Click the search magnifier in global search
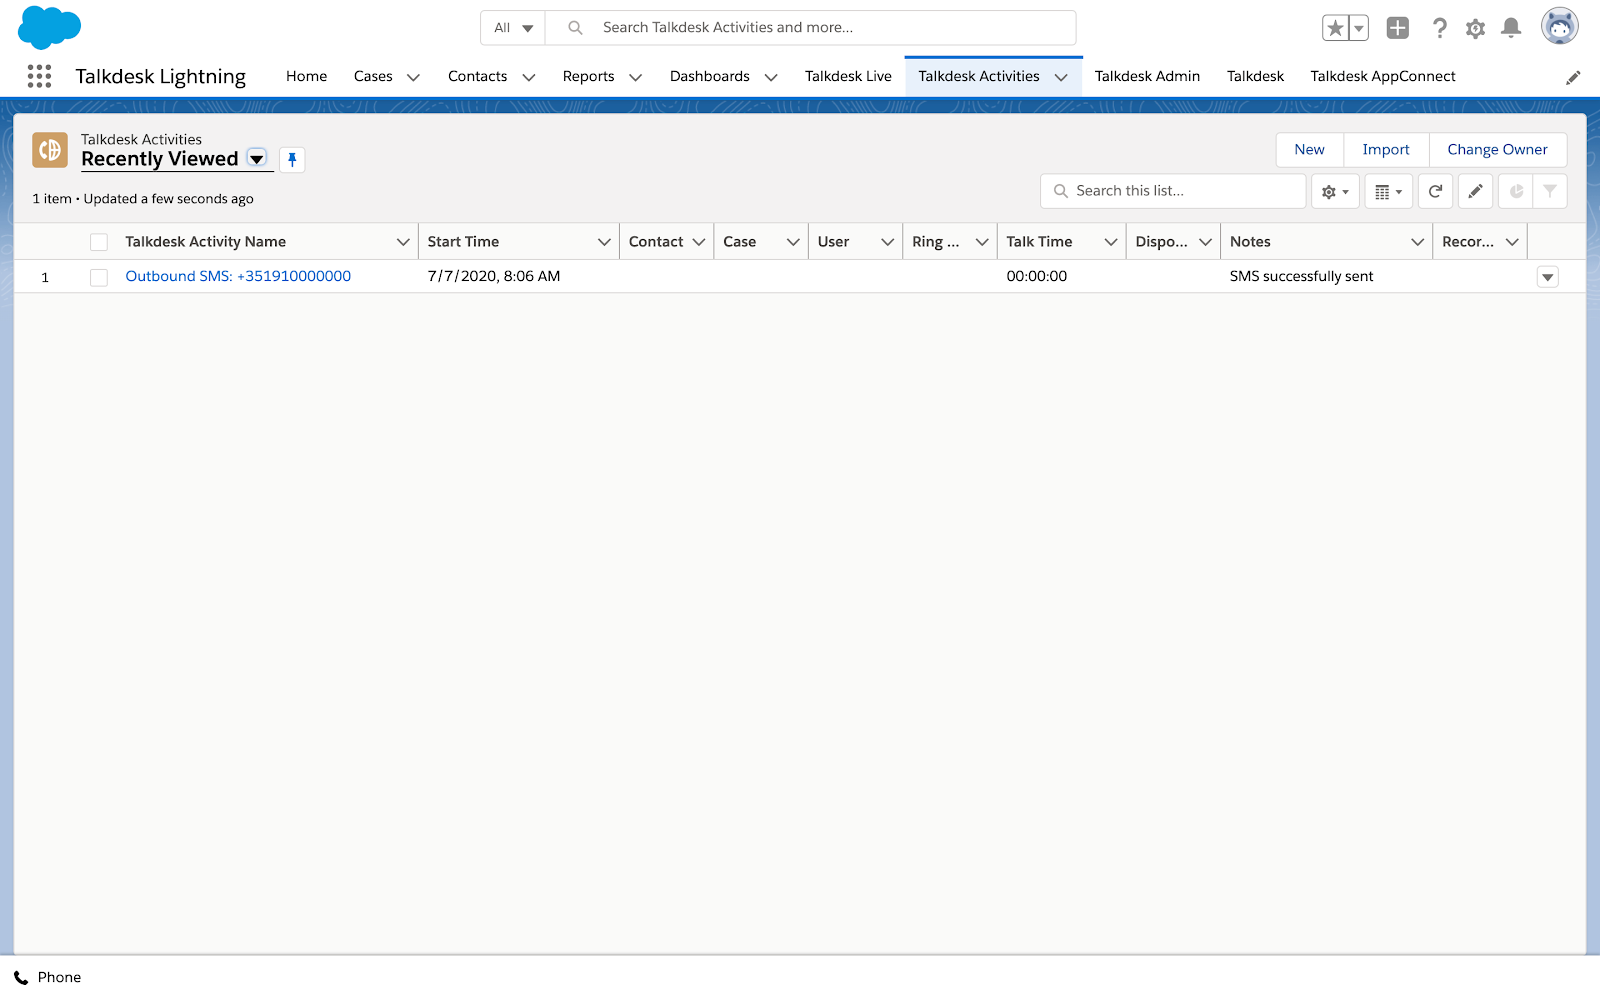This screenshot has width=1600, height=1000. point(575,28)
